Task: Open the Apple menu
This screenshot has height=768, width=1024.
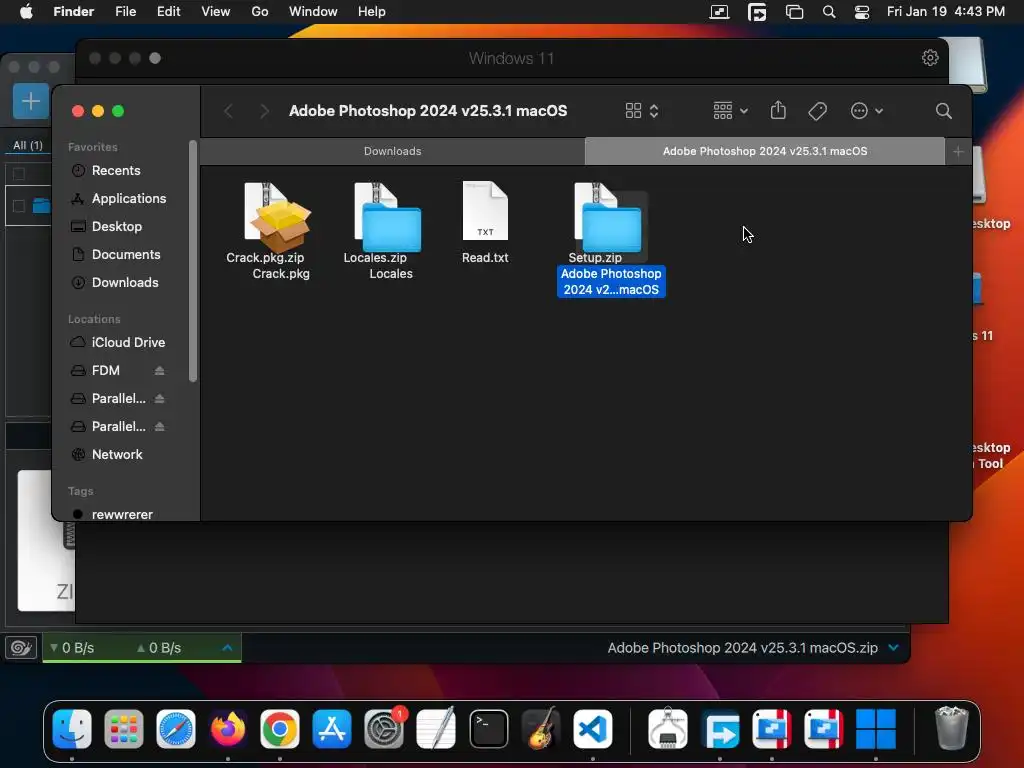Action: tap(26, 11)
